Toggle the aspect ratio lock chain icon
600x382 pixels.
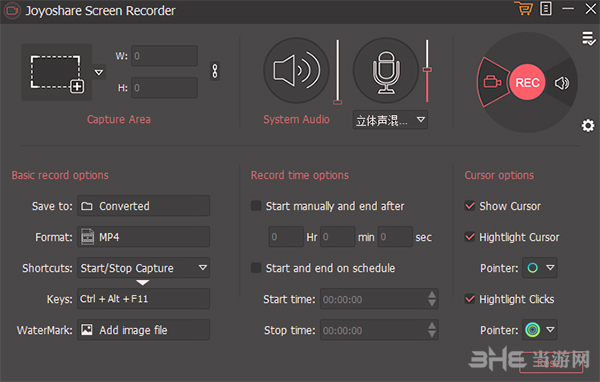(x=215, y=71)
